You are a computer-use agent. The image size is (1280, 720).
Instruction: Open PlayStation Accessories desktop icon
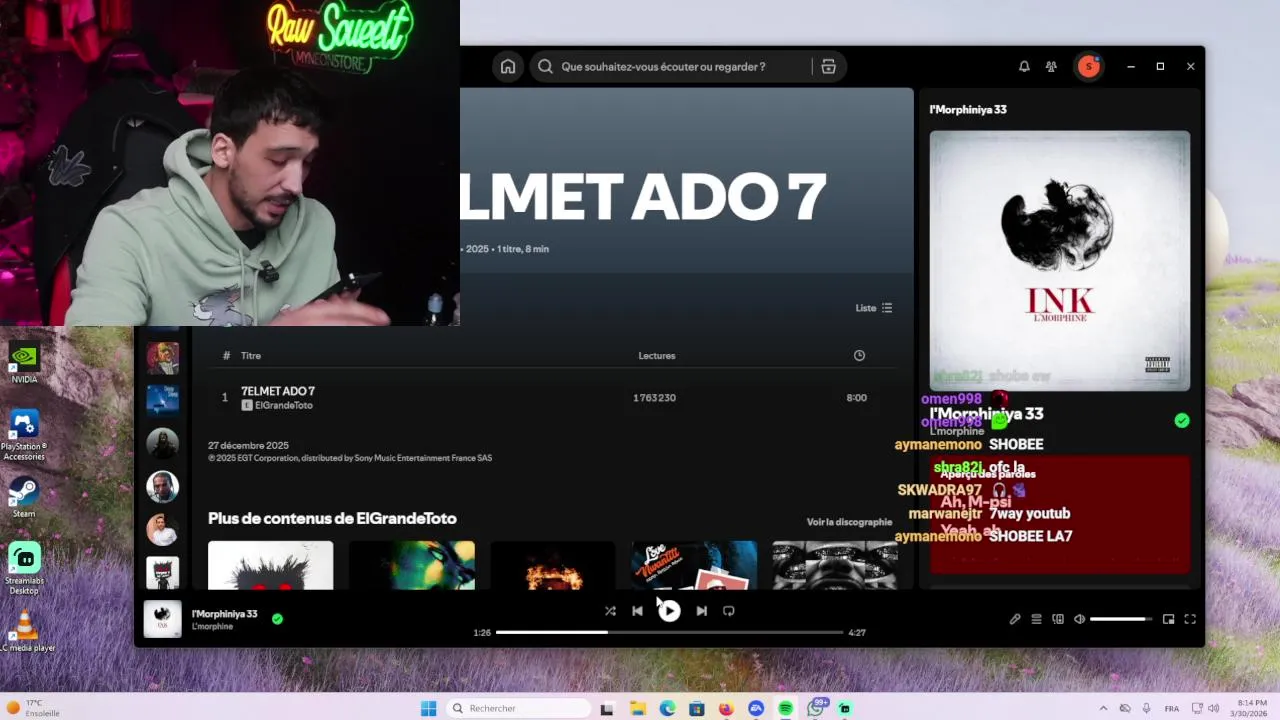click(24, 435)
